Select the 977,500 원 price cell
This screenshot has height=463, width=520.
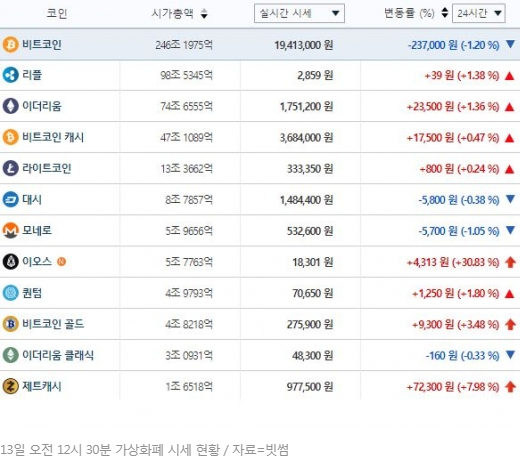pyautogui.click(x=310, y=386)
